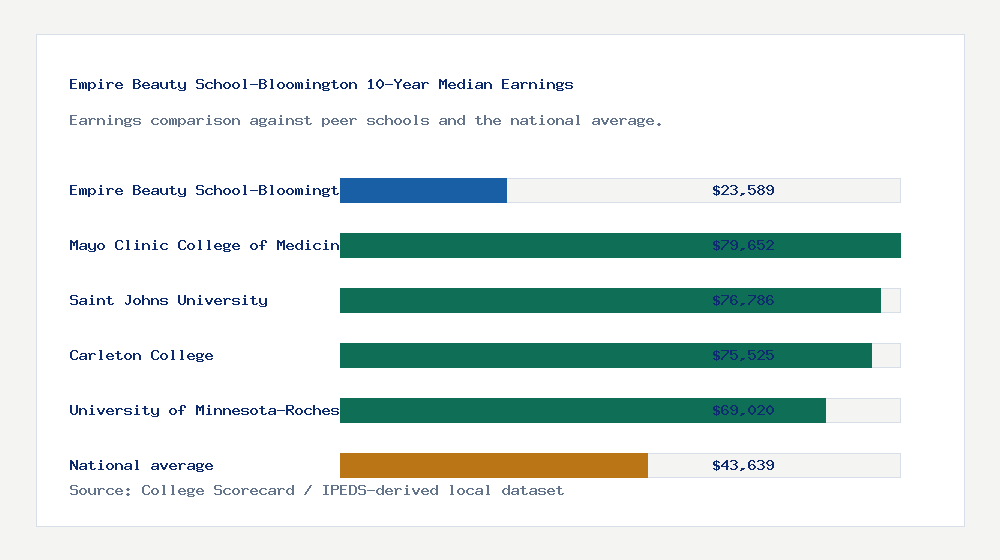Image resolution: width=1000 pixels, height=560 pixels.
Task: Click the $43,639 value label
Action: (x=743, y=466)
